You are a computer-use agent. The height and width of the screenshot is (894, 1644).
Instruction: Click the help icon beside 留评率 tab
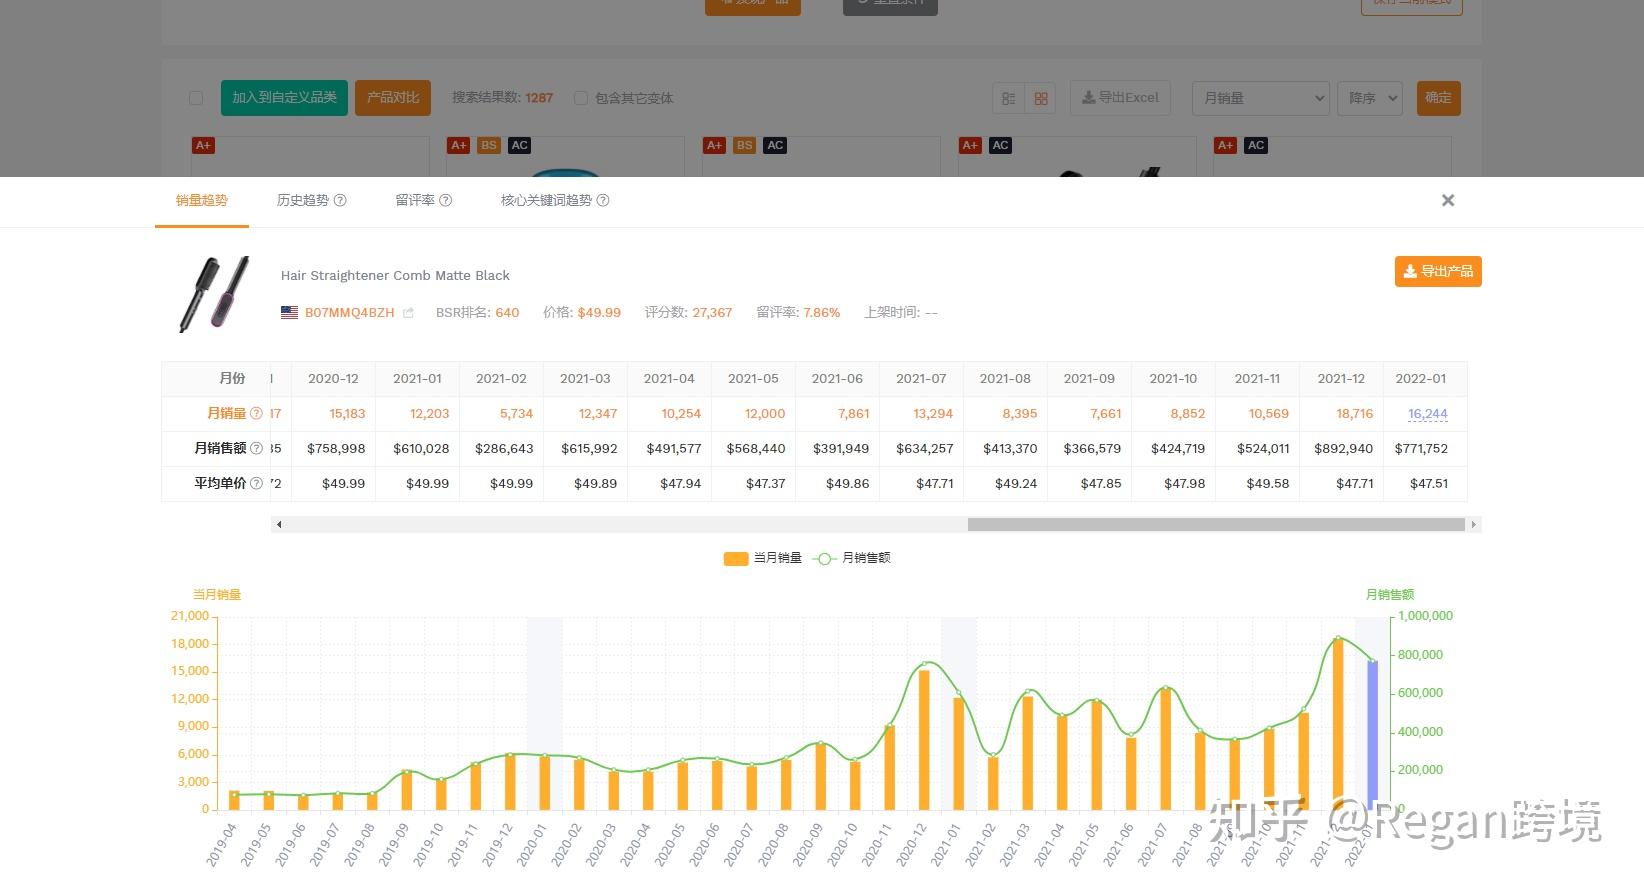pos(446,200)
